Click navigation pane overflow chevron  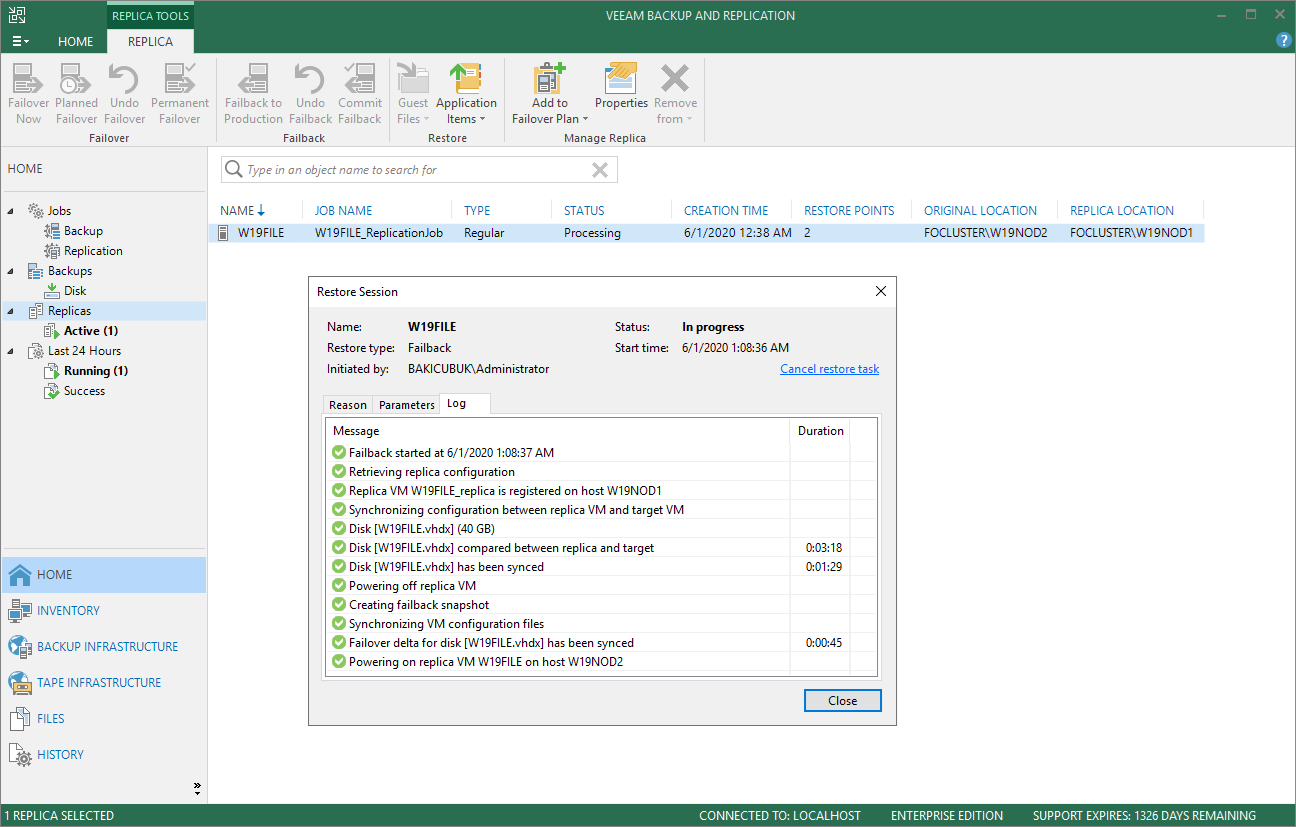click(197, 788)
